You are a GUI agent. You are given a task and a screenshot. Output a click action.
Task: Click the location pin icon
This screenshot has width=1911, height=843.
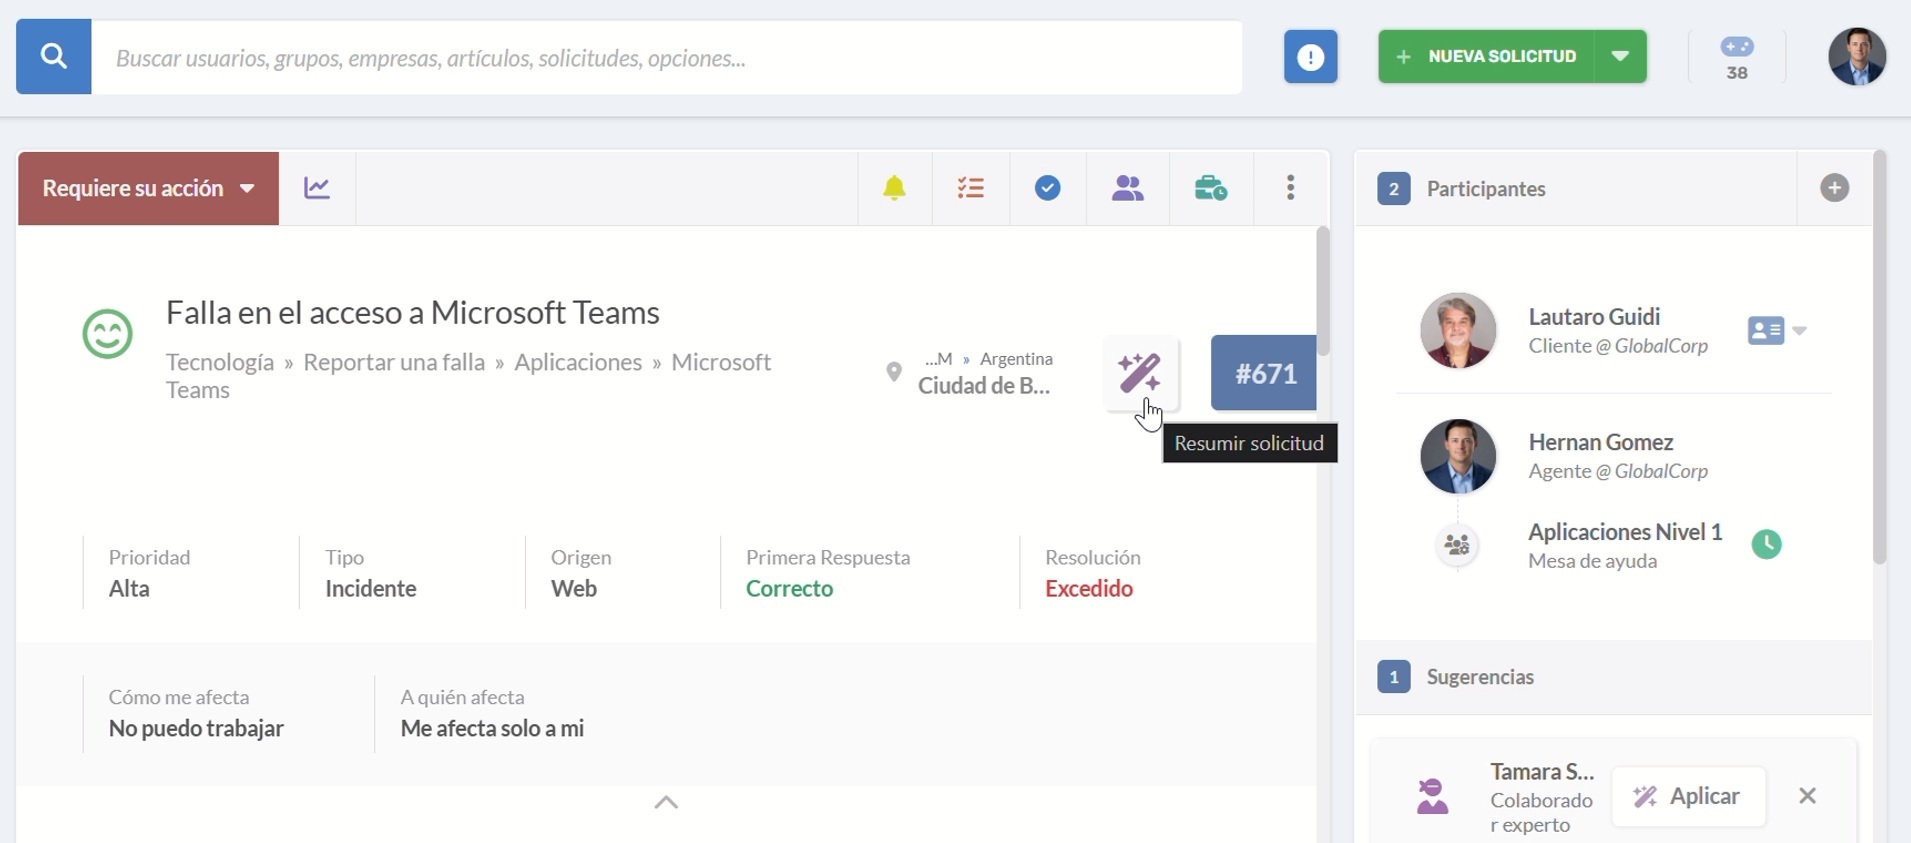tap(894, 372)
